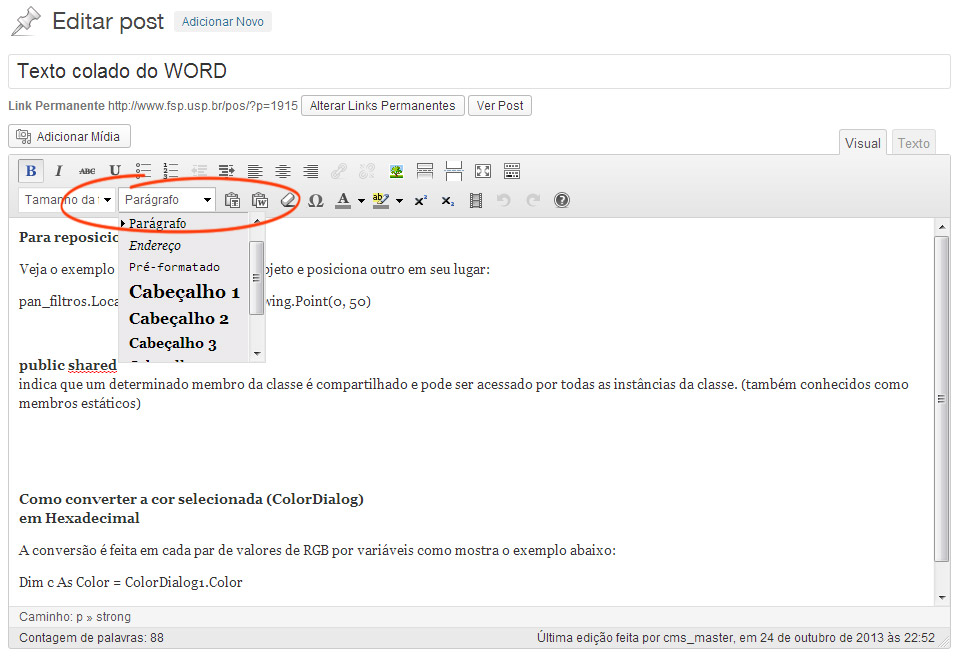The height and width of the screenshot is (667, 964).
Task: Click Alterar Links Permanentes button
Action: 382,106
